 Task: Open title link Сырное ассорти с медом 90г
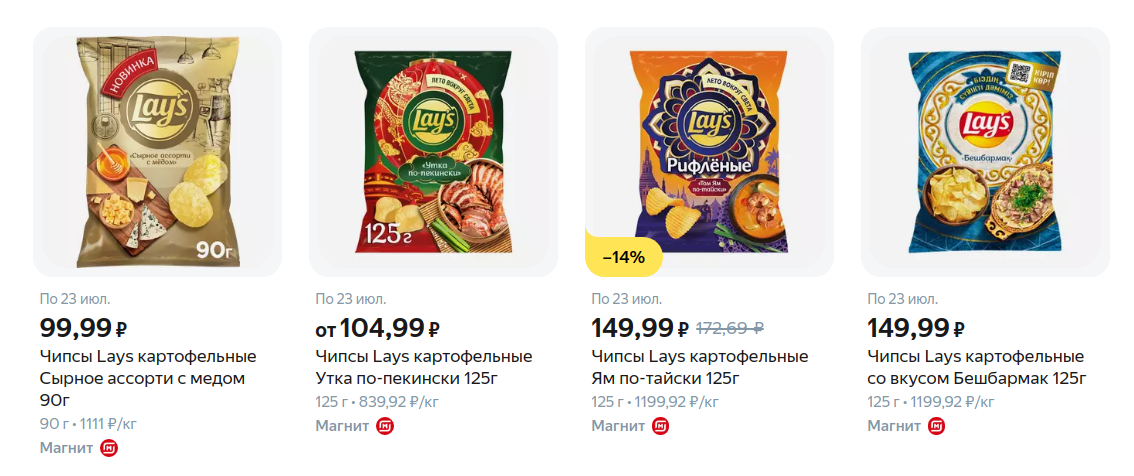click(148, 378)
